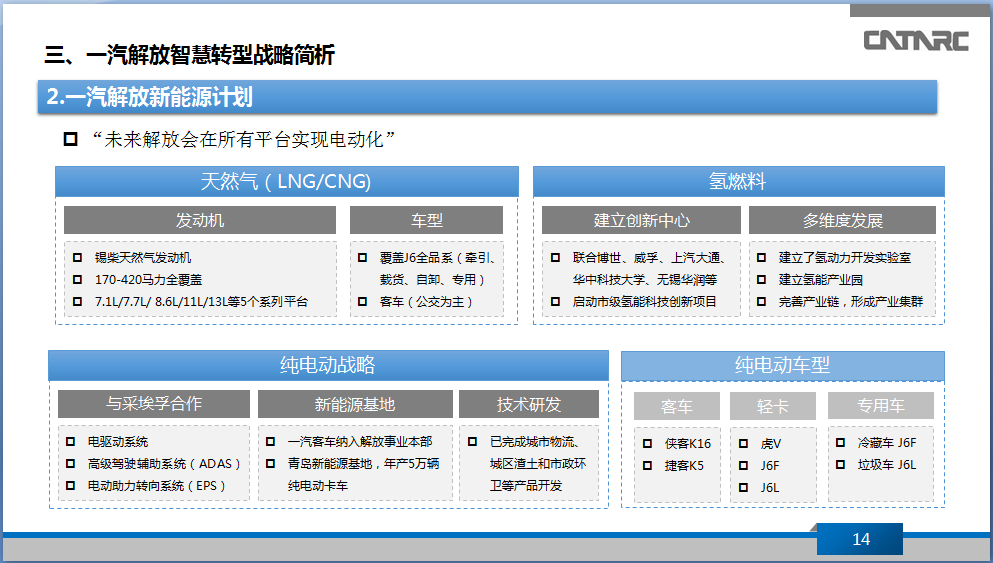Click the 技术研发 subheader
This screenshot has width=993, height=563.
coord(529,404)
